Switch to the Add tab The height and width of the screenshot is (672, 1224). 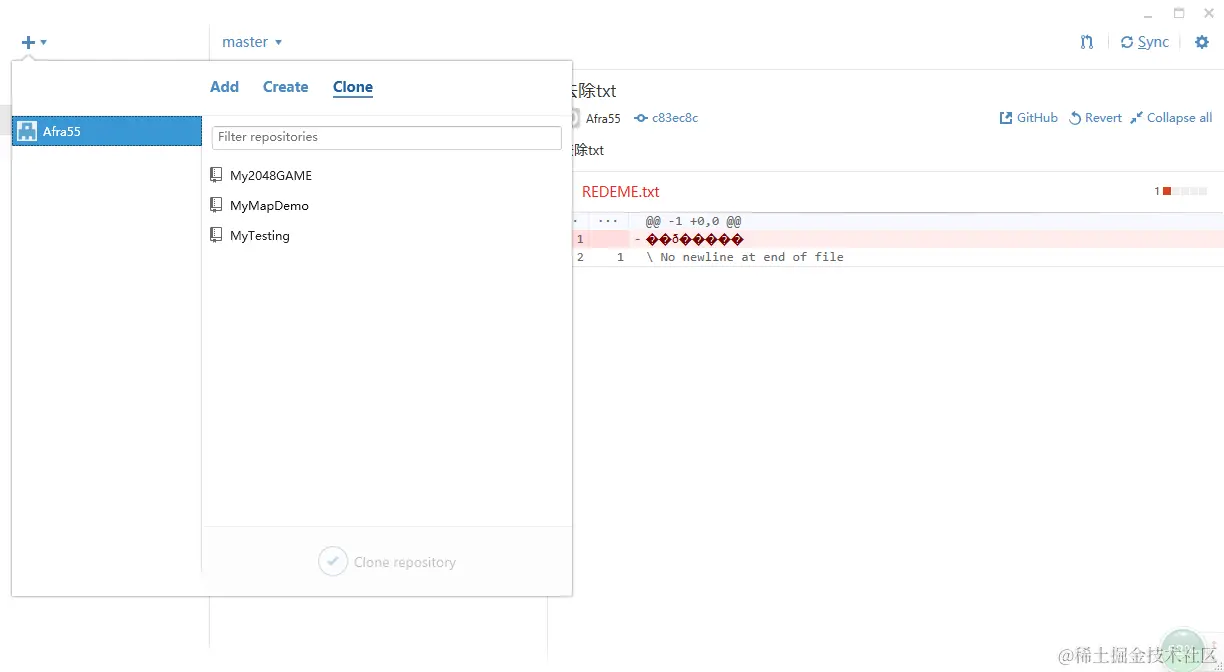[224, 87]
